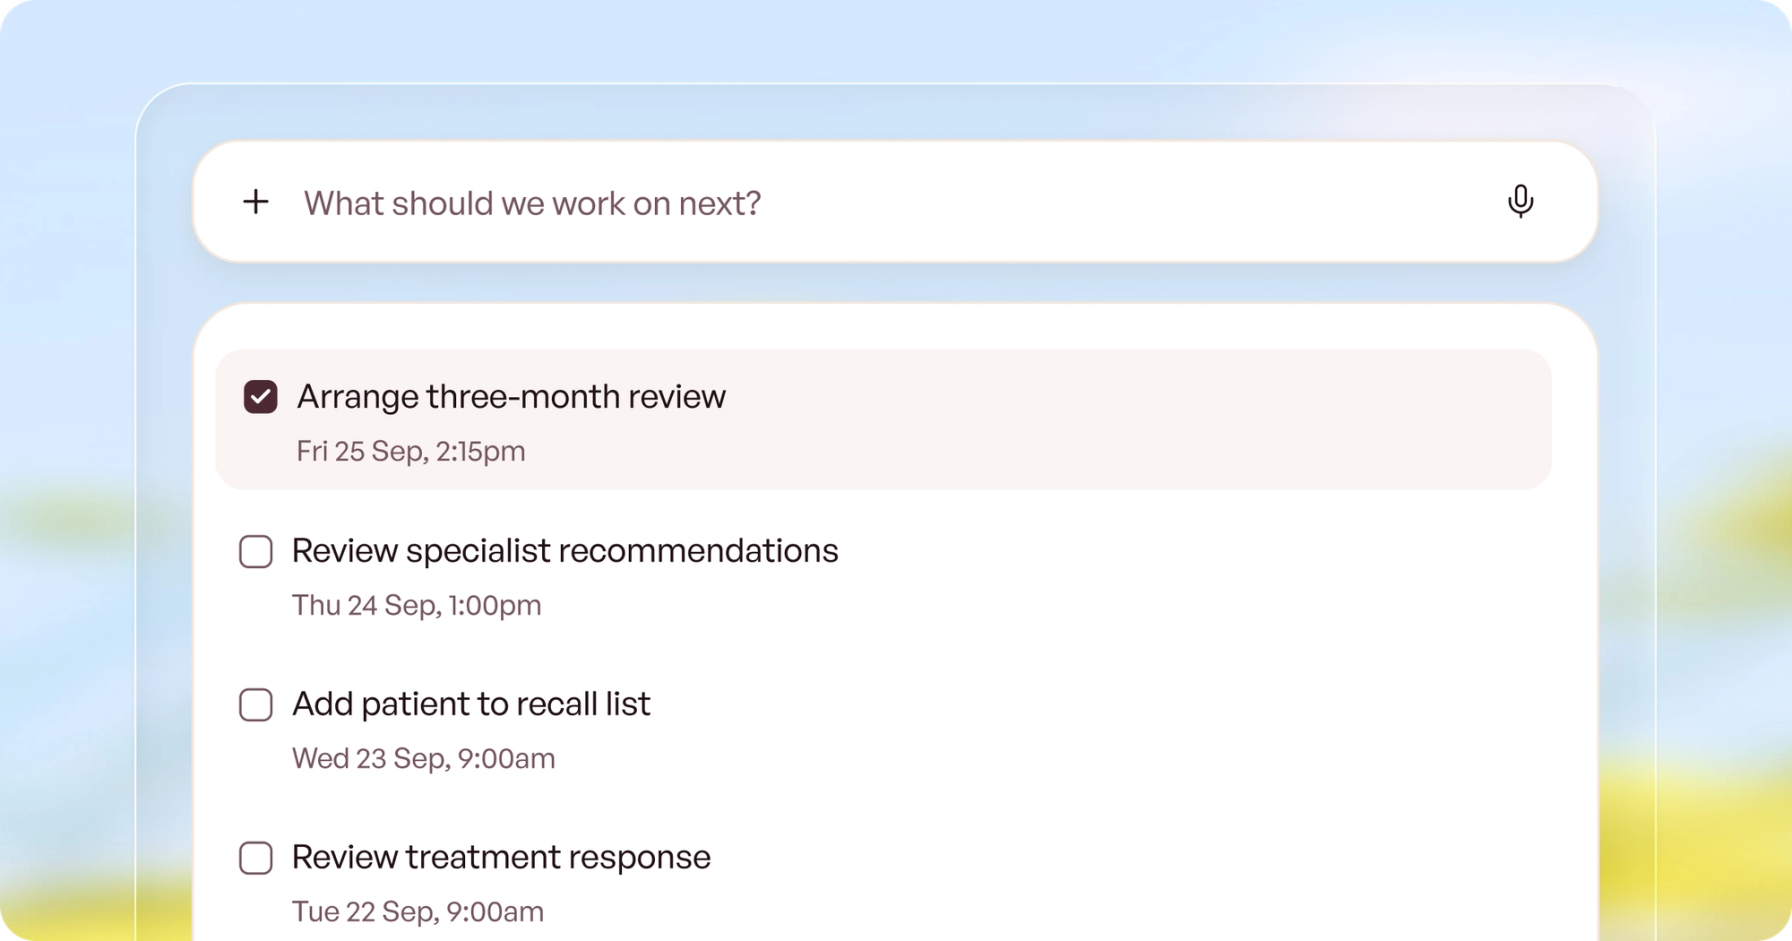The width and height of the screenshot is (1792, 941).
Task: Open 'Review treatment response' task title
Action: click(x=501, y=857)
